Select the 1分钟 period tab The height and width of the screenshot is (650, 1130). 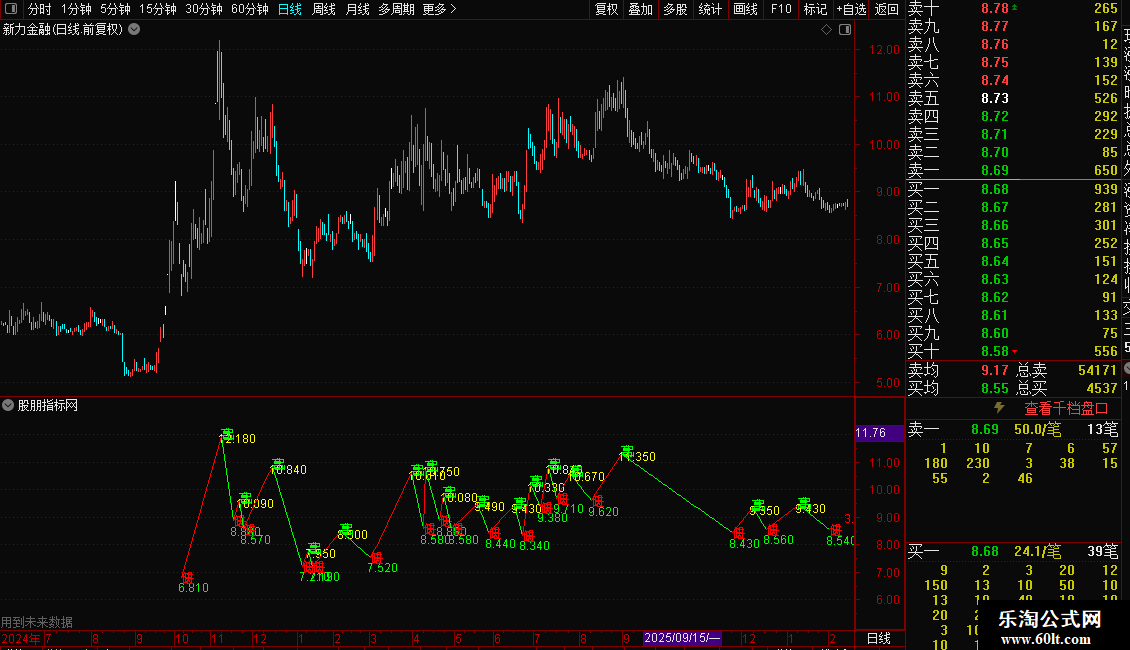point(76,9)
